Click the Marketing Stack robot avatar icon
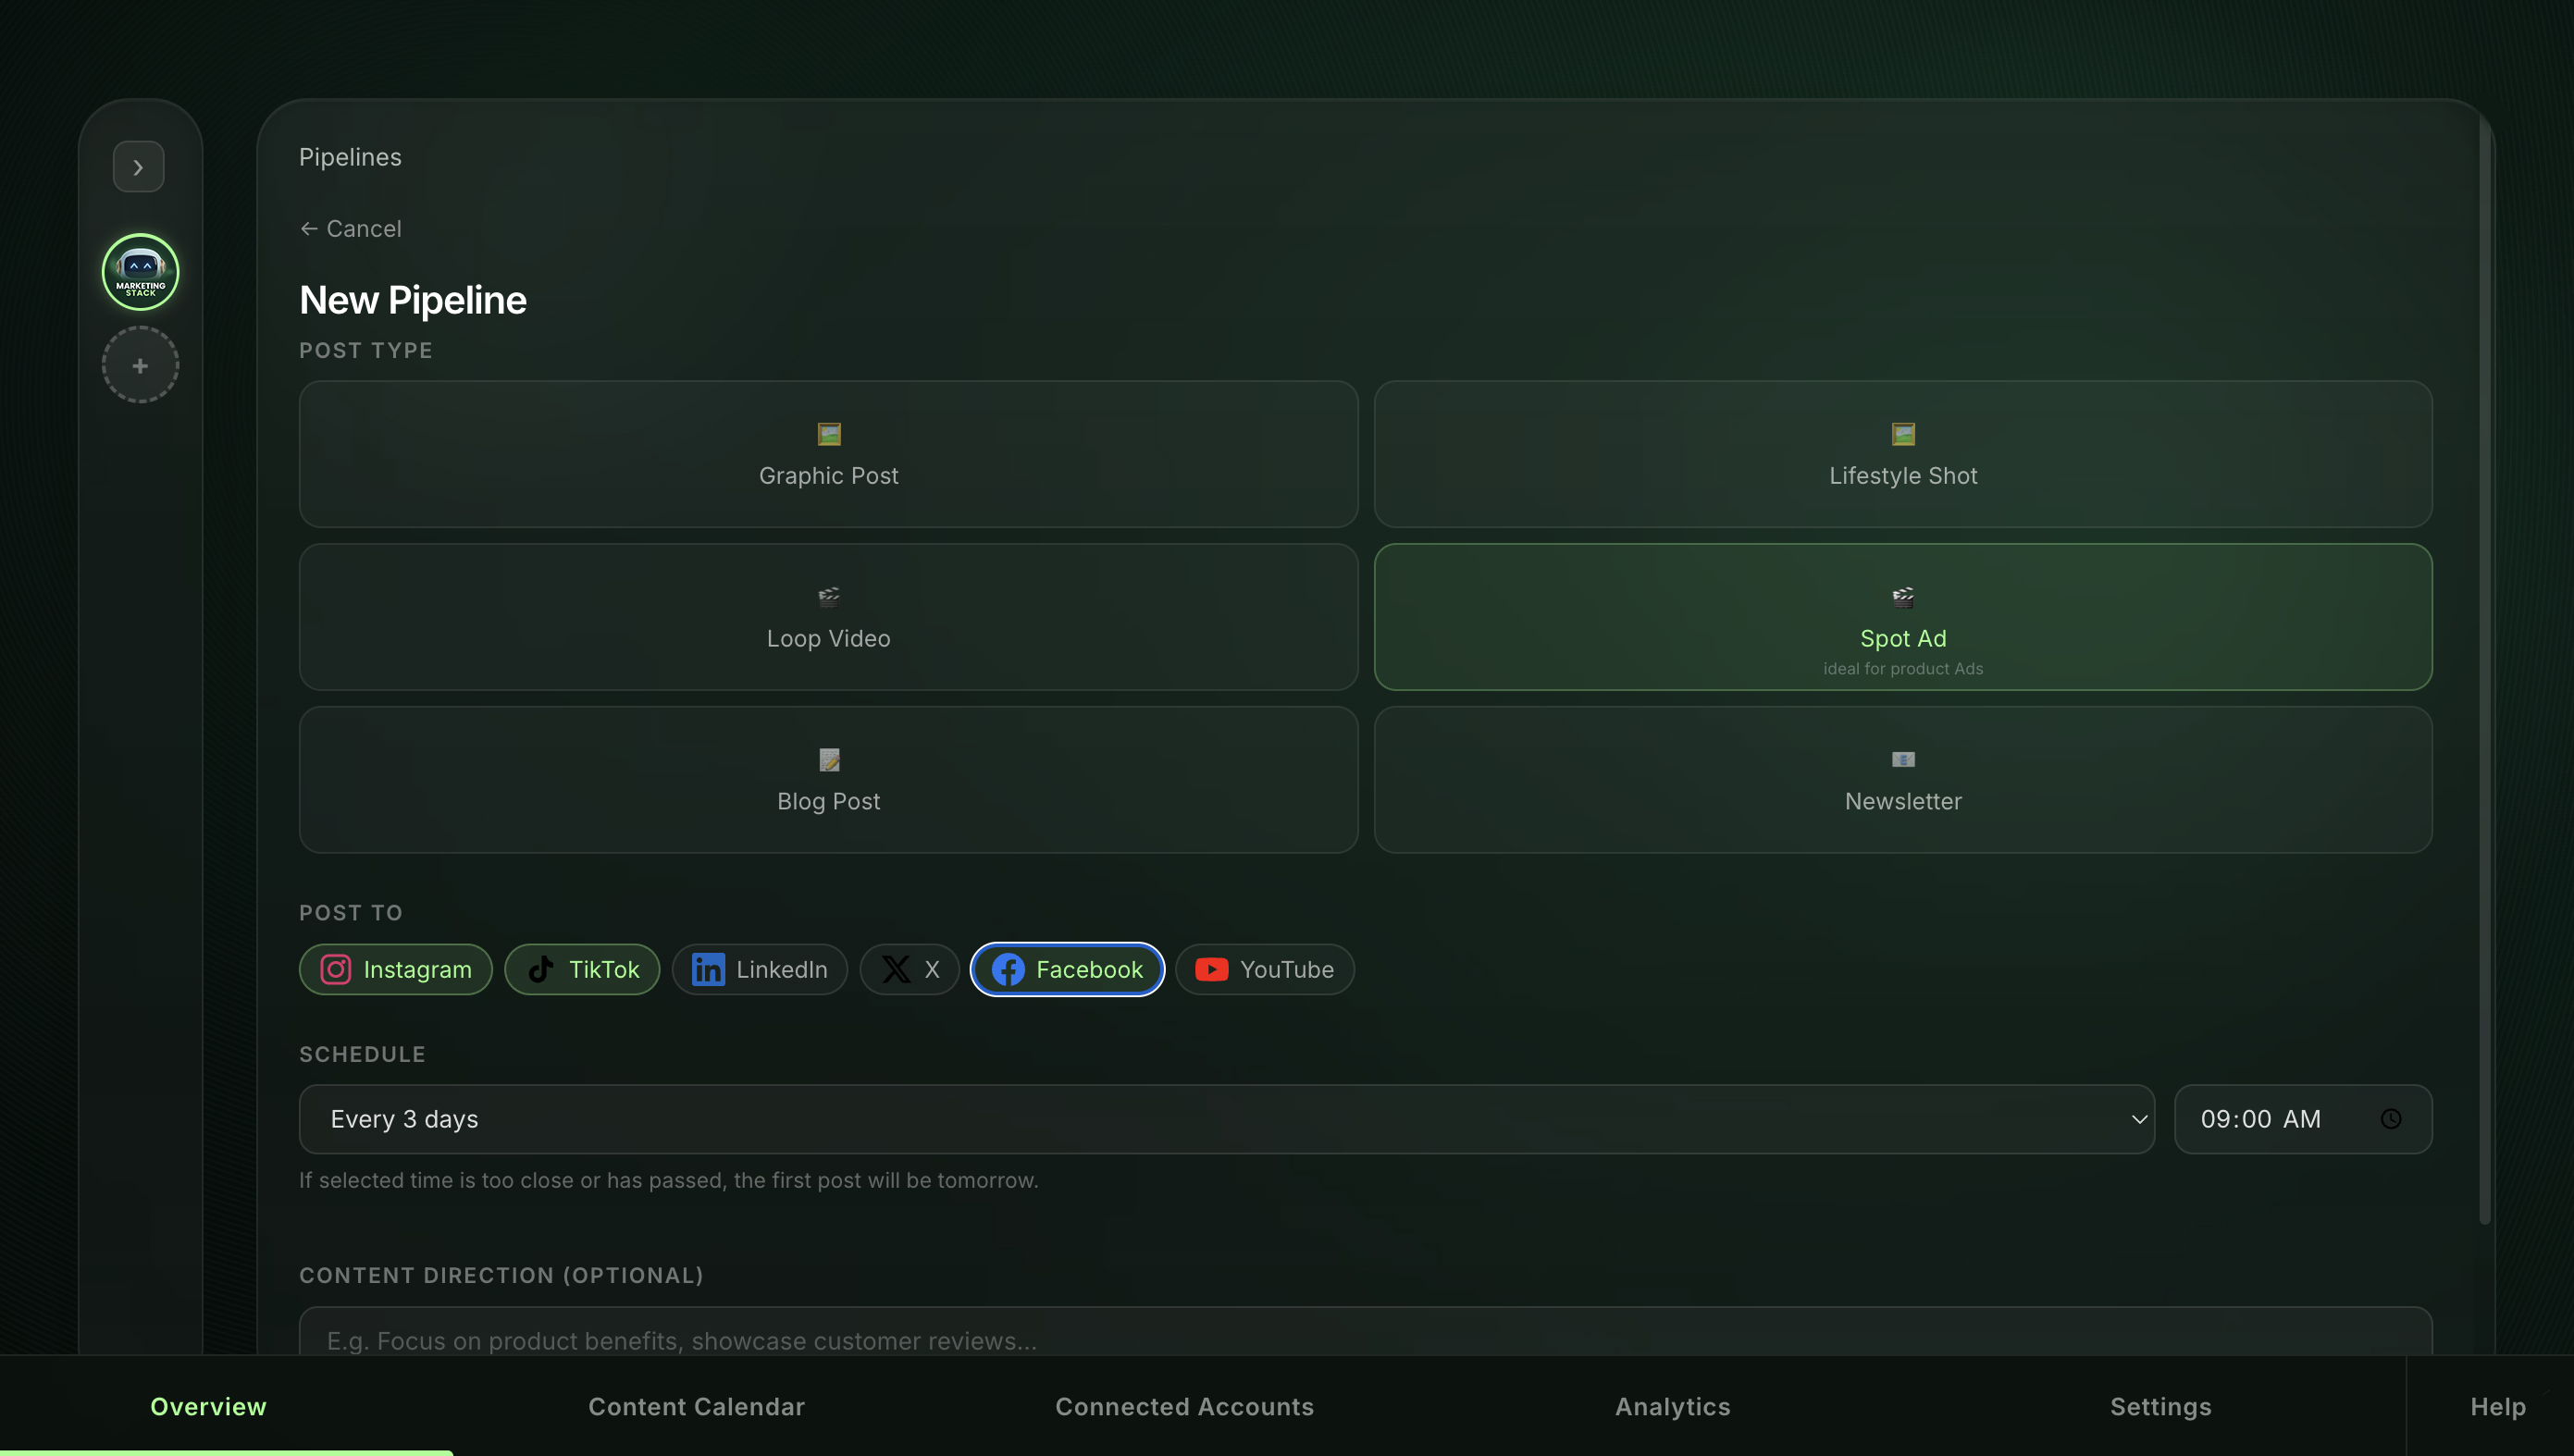The height and width of the screenshot is (1456, 2574). [140, 272]
